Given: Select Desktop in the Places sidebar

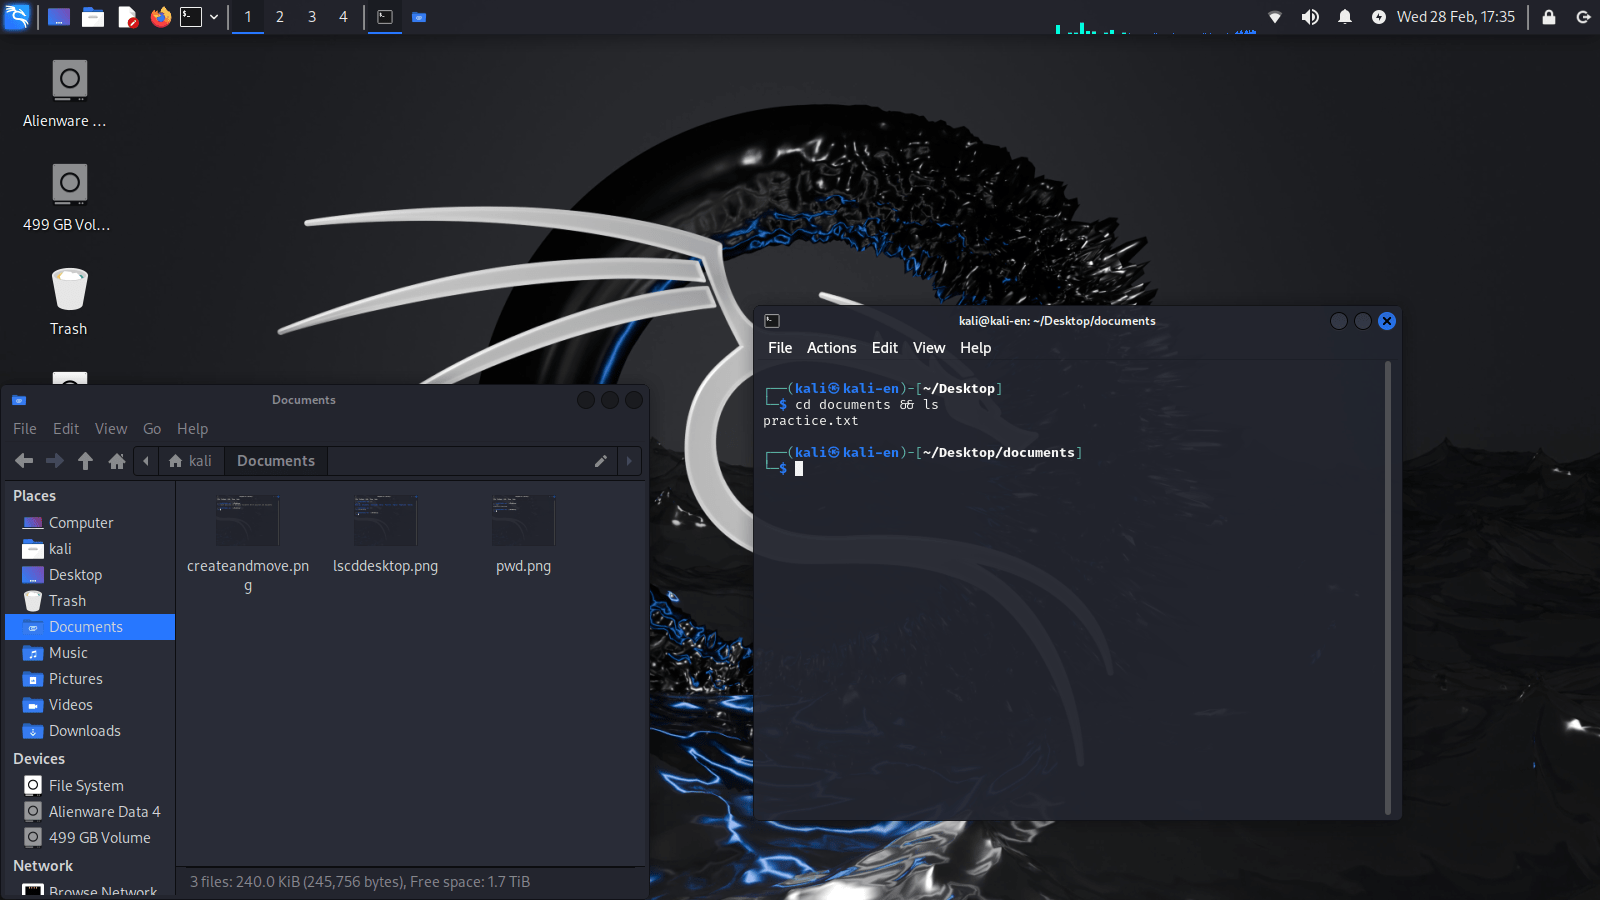Looking at the screenshot, I should pos(90,575).
